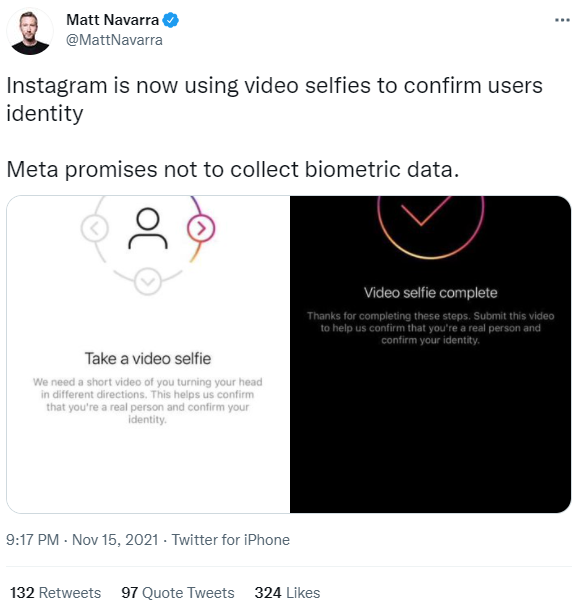Click the person silhouette icon
The height and width of the screenshot is (612, 582).
[148, 229]
